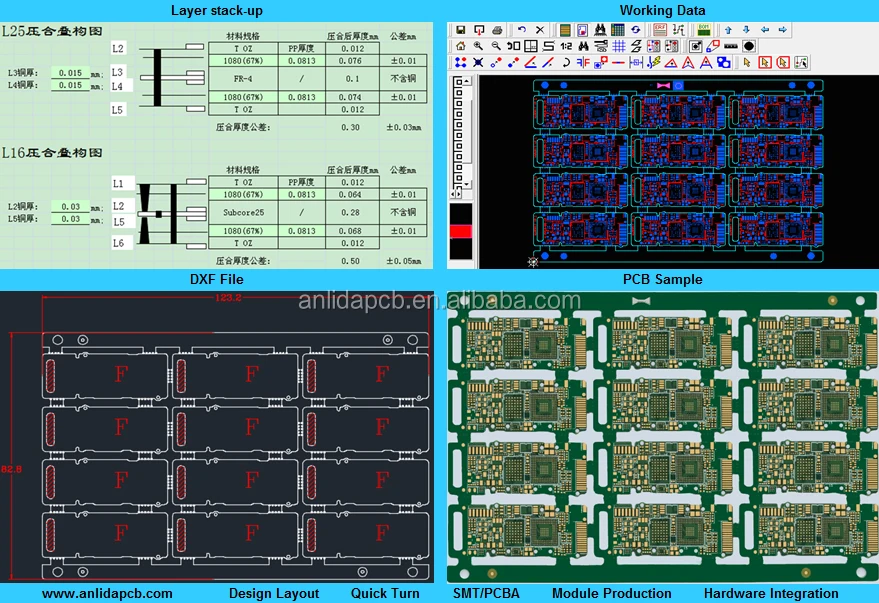Image resolution: width=879 pixels, height=603 pixels.
Task: Open the layers table icon
Action: coord(615,29)
